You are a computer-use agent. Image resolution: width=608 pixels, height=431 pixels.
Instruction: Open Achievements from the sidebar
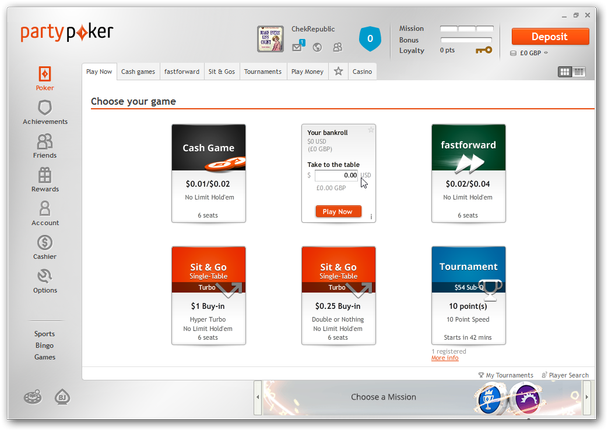click(45, 112)
